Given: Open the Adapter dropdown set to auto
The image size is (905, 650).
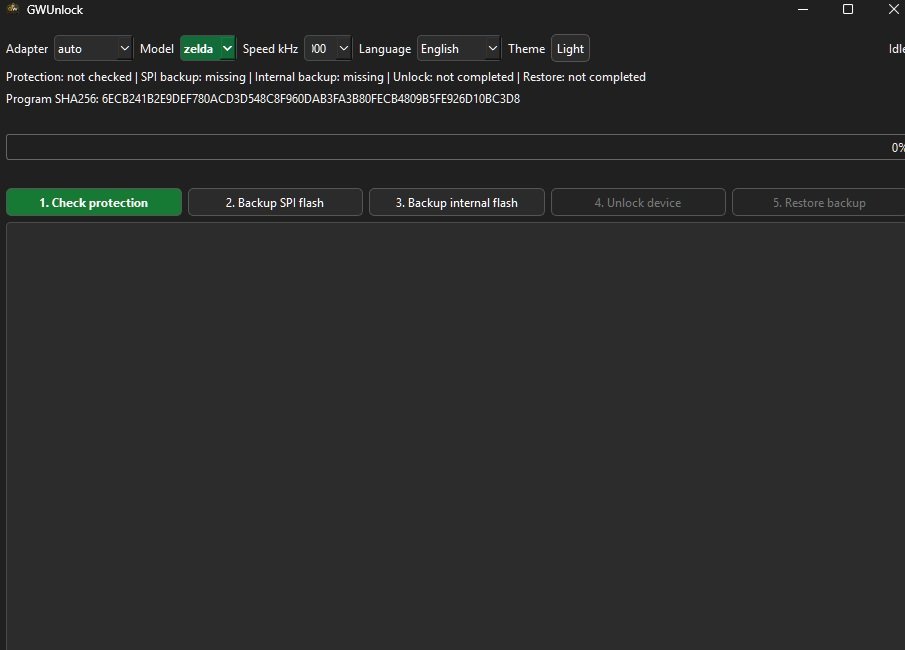Looking at the screenshot, I should click(x=93, y=48).
